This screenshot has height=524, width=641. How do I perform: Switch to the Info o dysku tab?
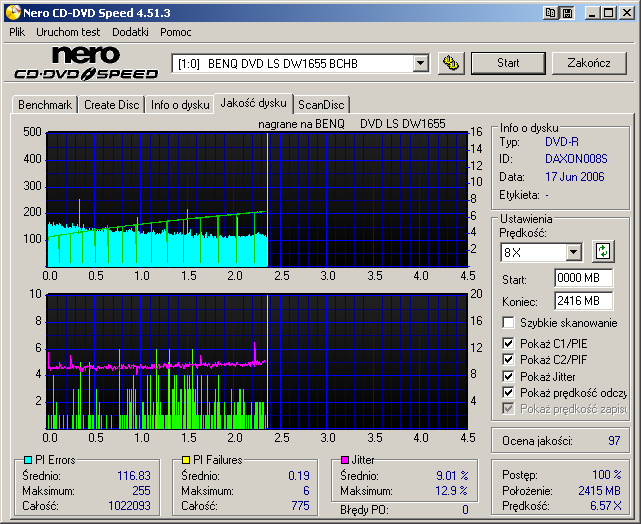click(180, 105)
